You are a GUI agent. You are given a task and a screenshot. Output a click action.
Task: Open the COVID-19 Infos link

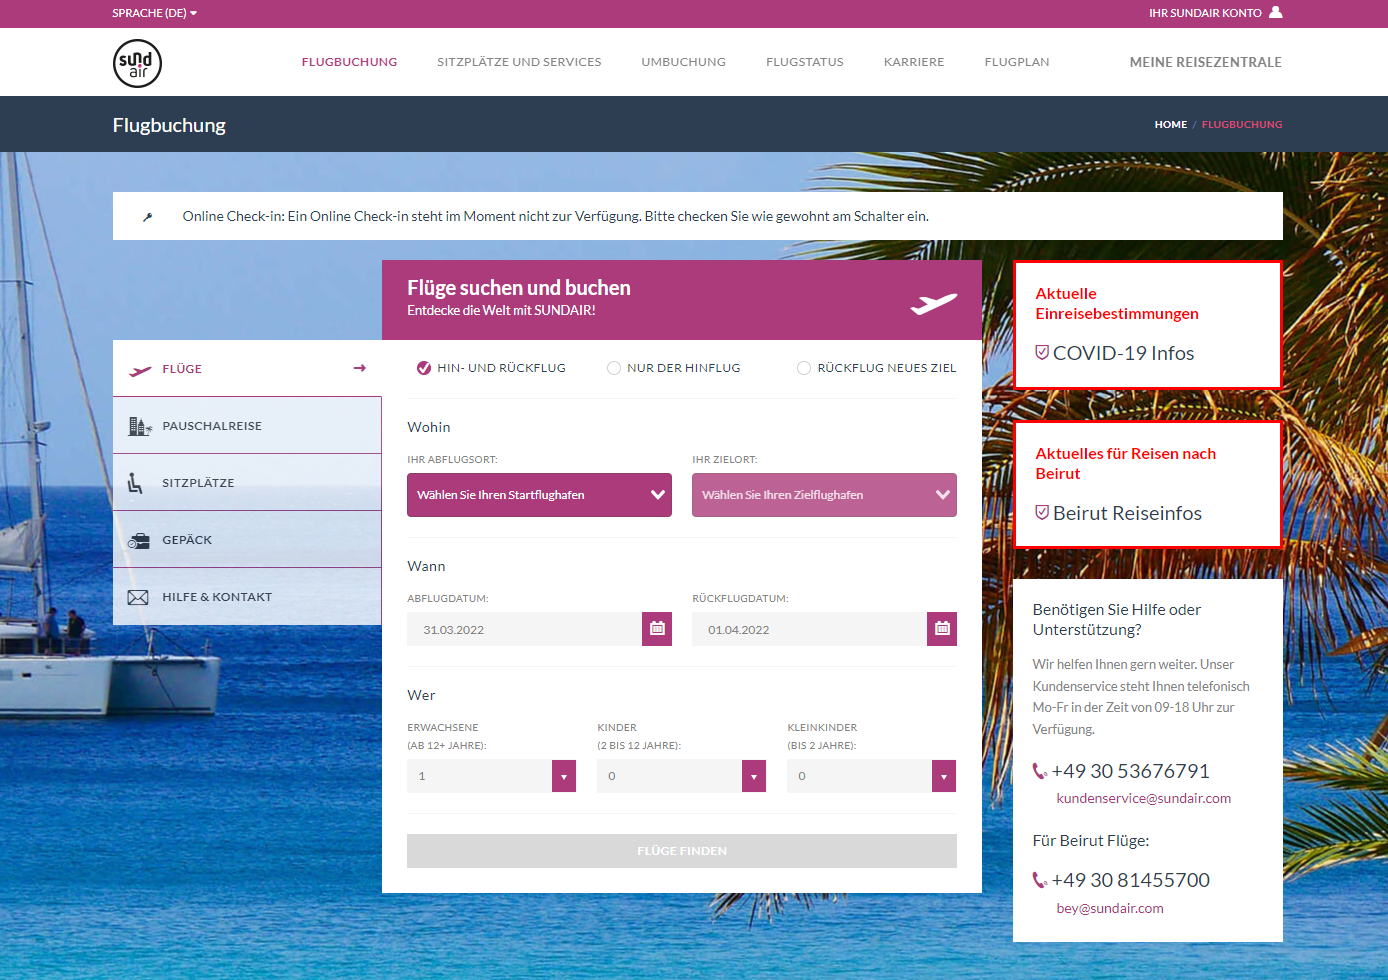pos(1123,353)
